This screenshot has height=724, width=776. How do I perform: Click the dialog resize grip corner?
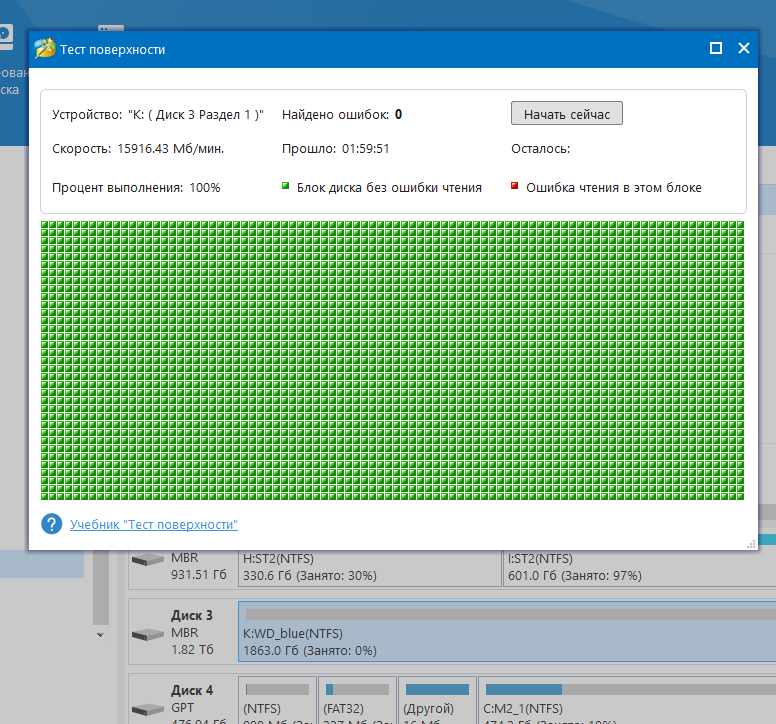[750, 544]
